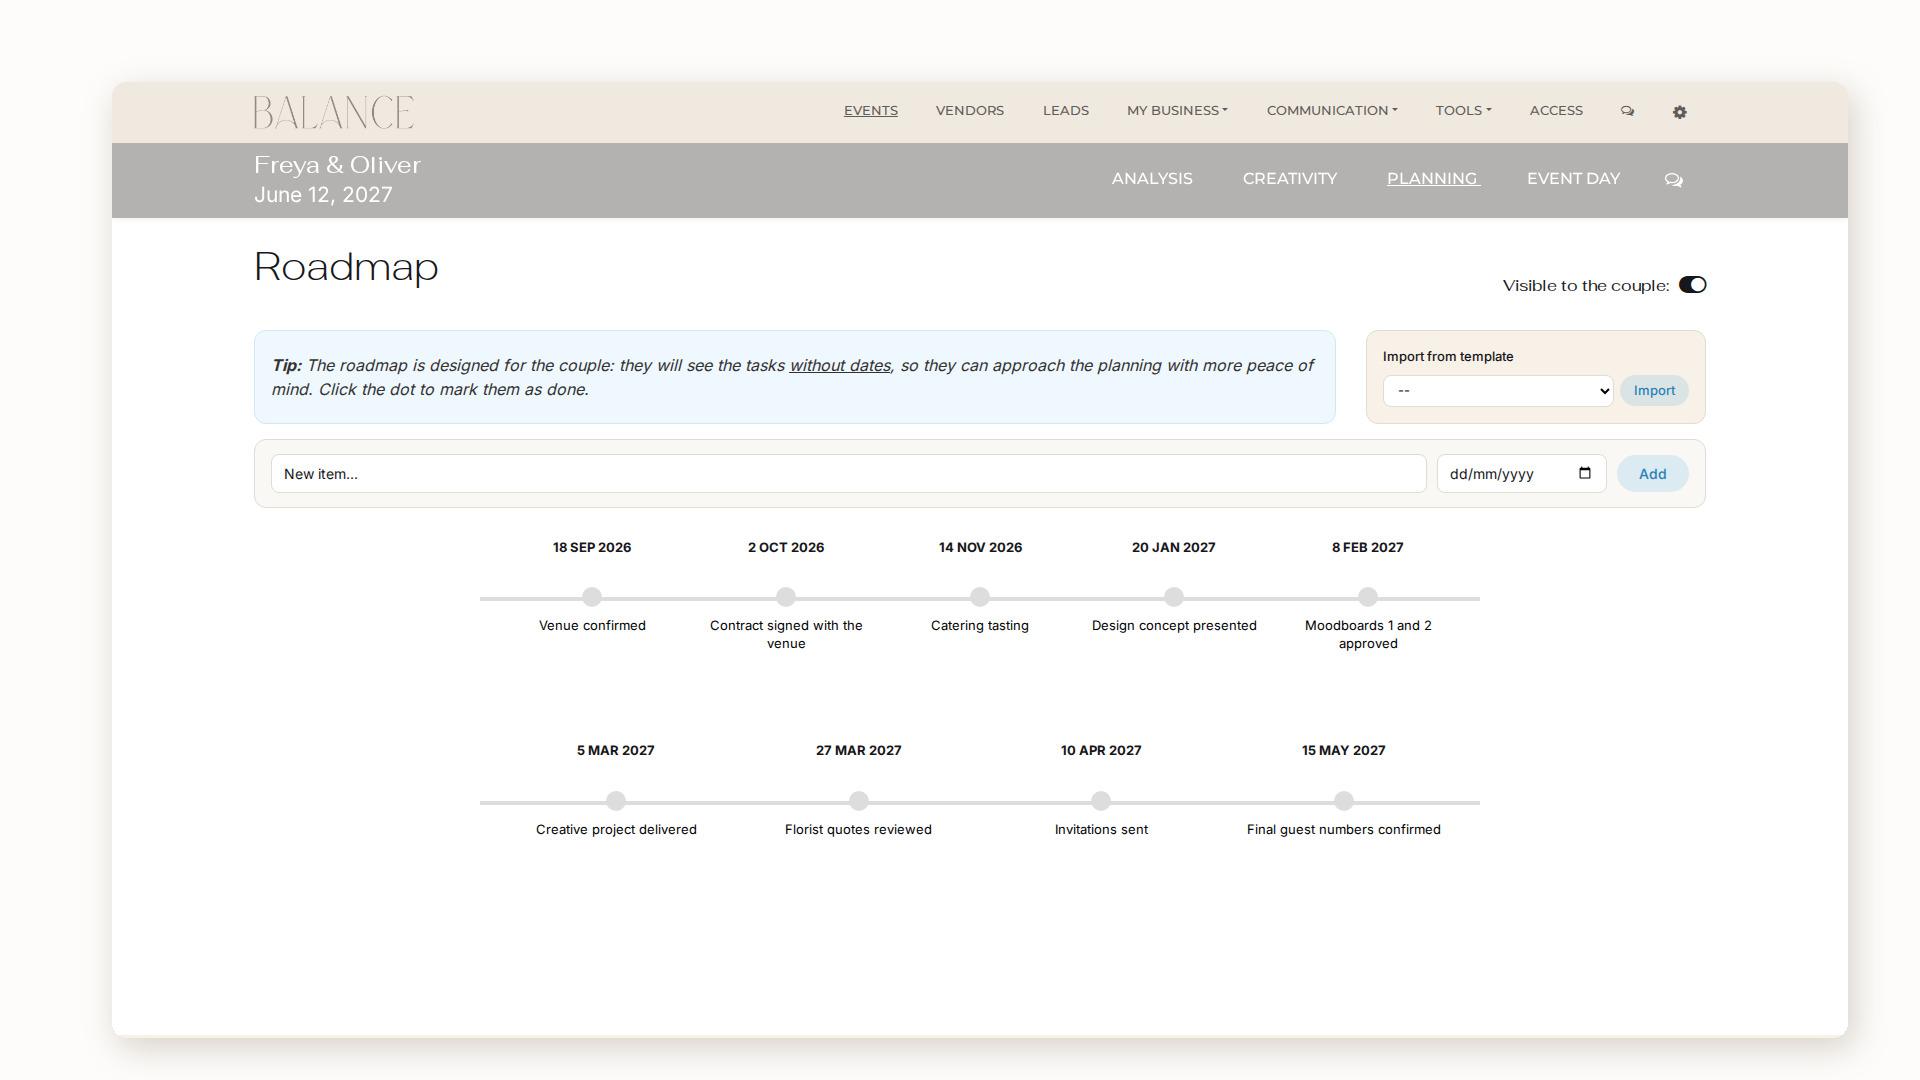Click the Import button
The height and width of the screenshot is (1080, 1920).
point(1654,391)
